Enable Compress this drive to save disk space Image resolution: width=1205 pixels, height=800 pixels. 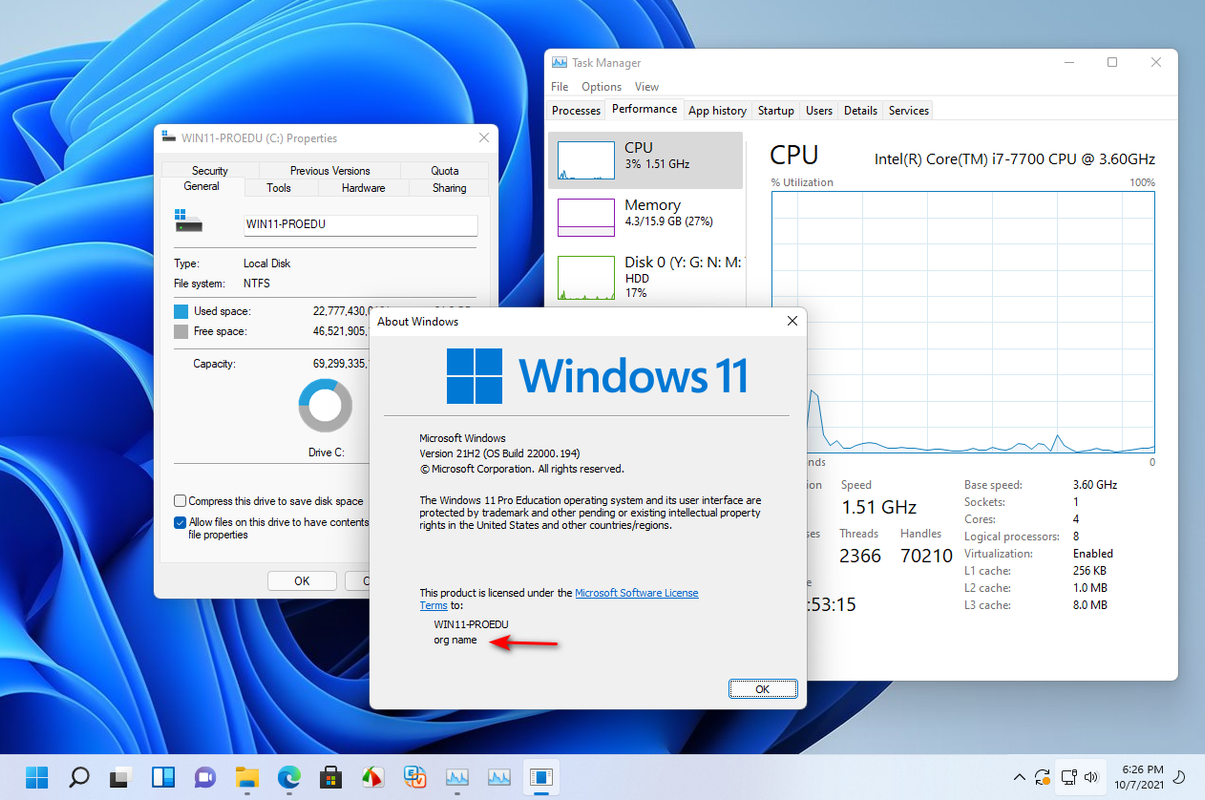tap(180, 501)
